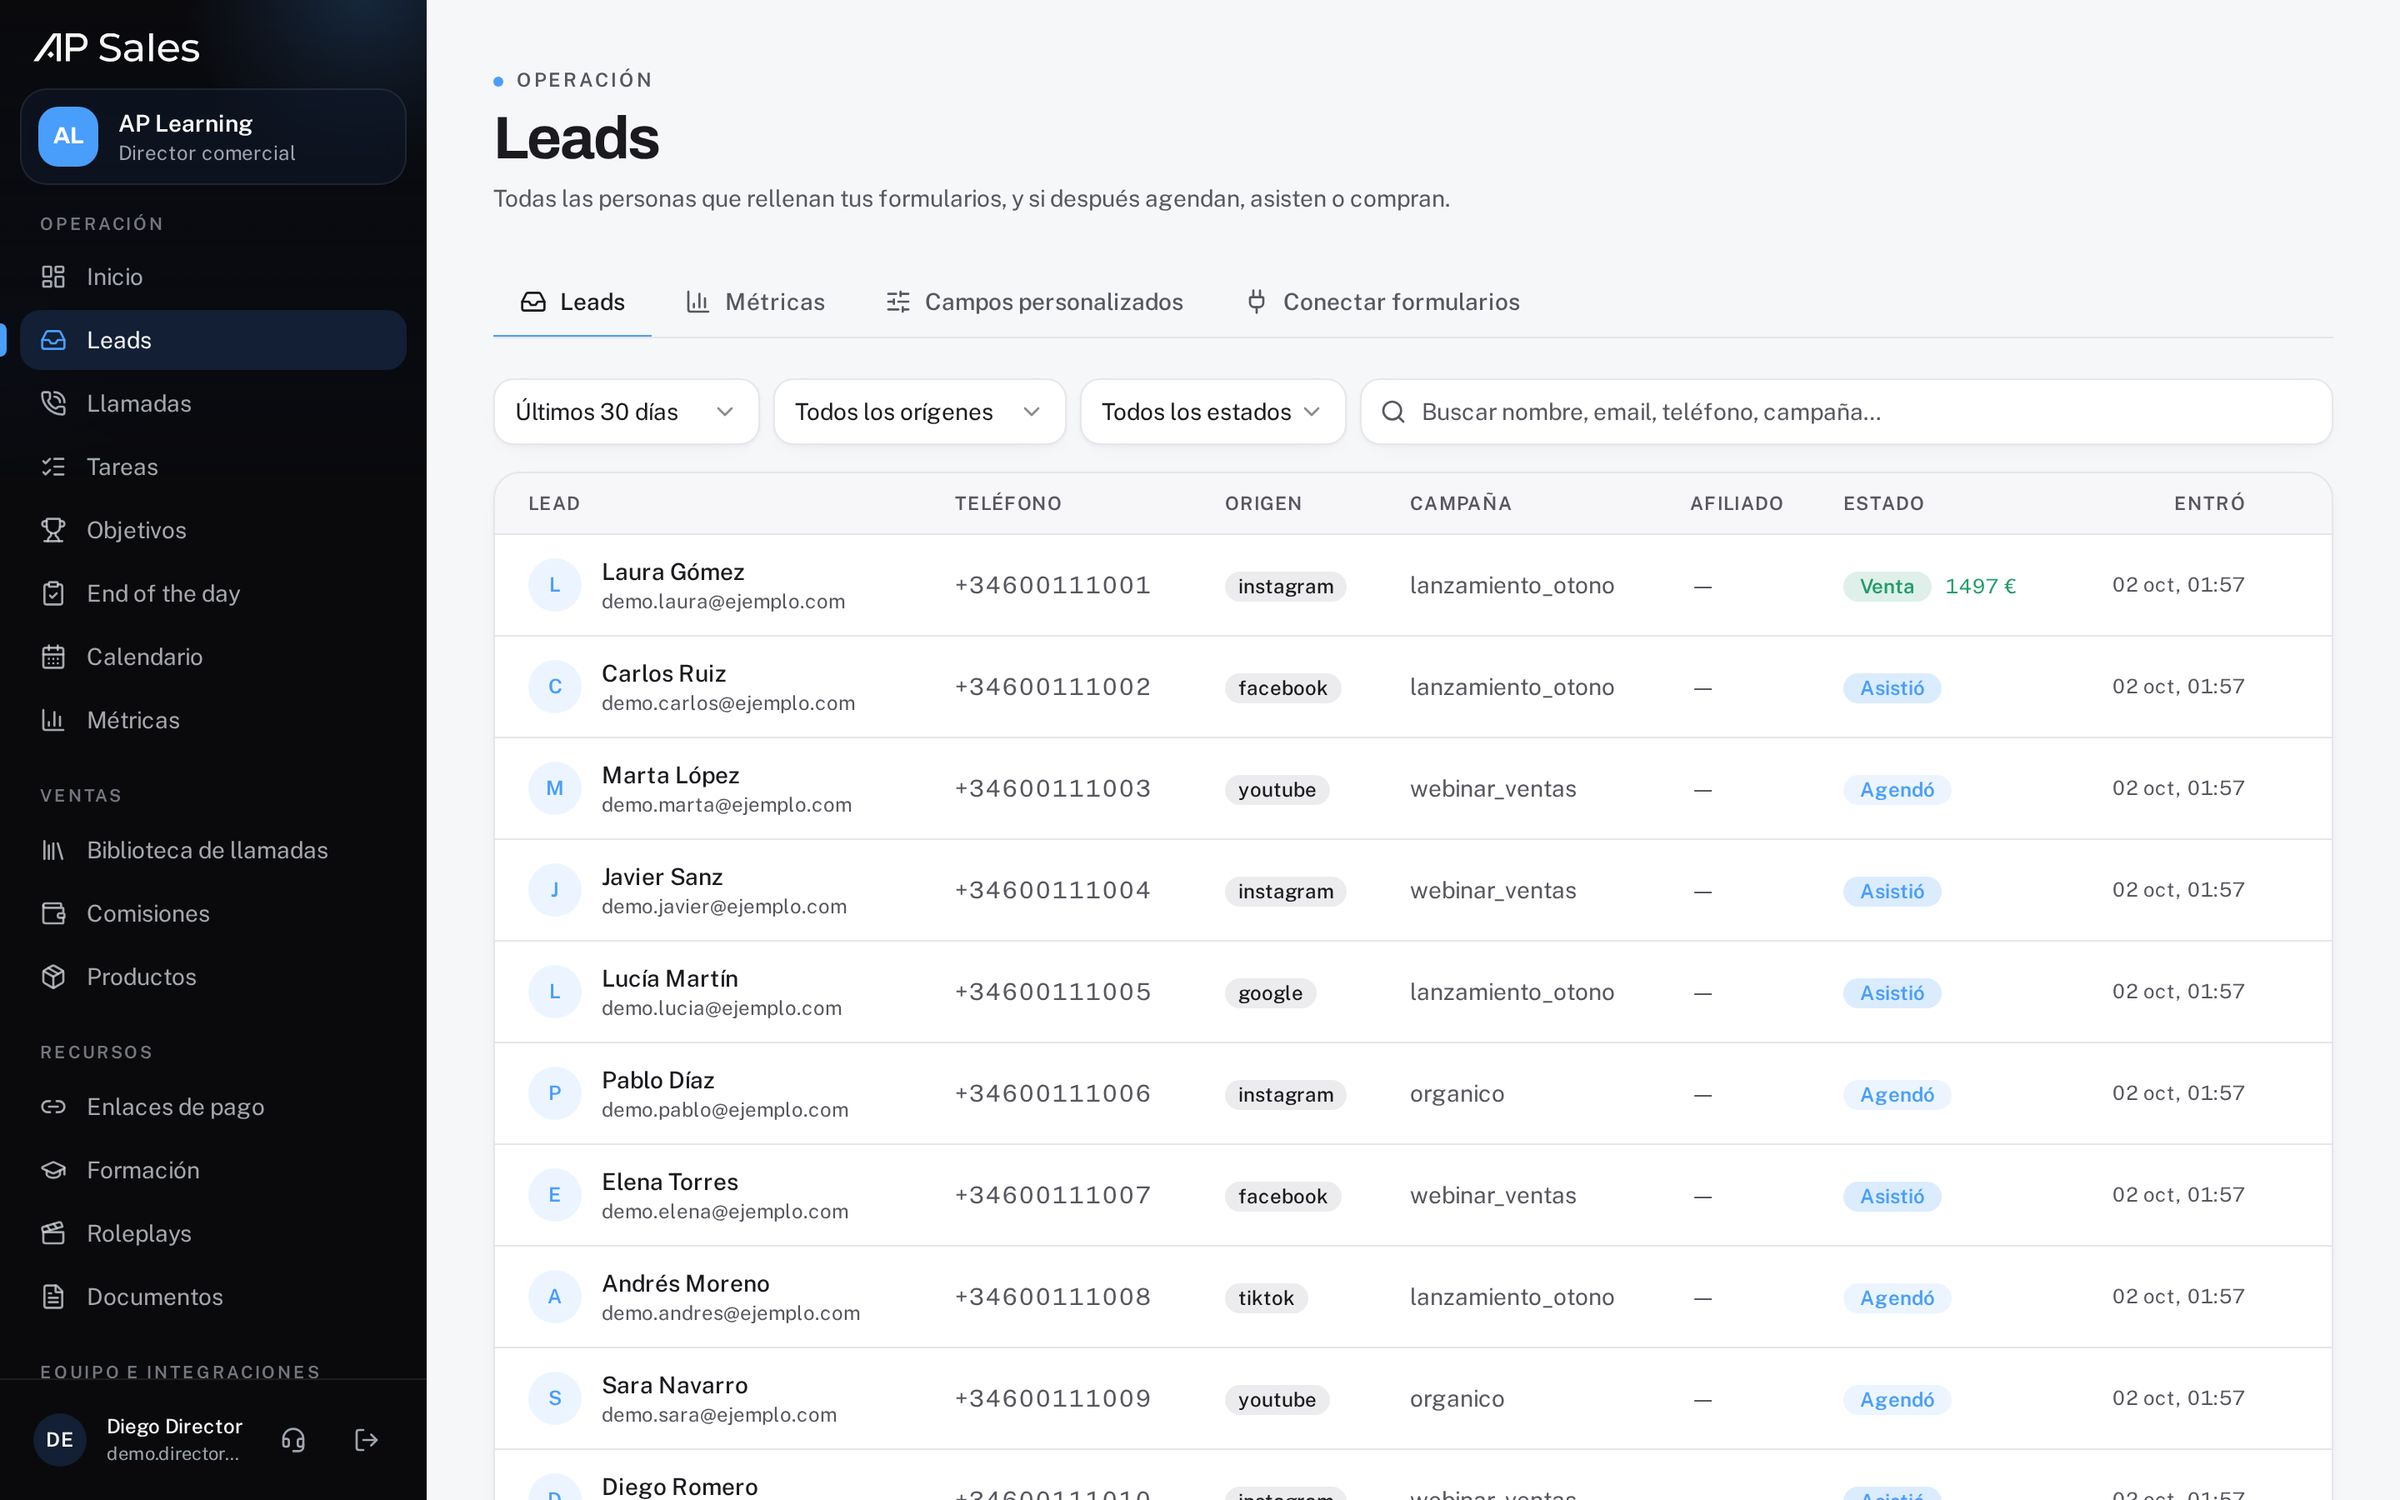Image resolution: width=2400 pixels, height=1500 pixels.
Task: Focus the lead search field
Action: (x=1846, y=412)
